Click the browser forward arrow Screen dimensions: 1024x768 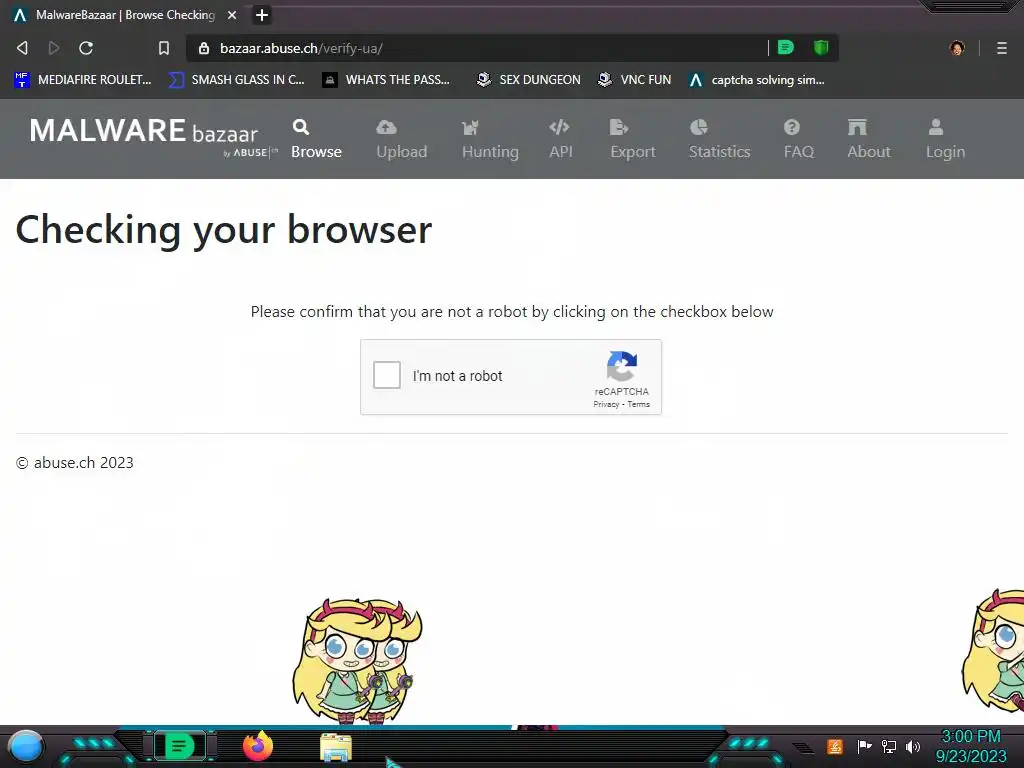54,48
